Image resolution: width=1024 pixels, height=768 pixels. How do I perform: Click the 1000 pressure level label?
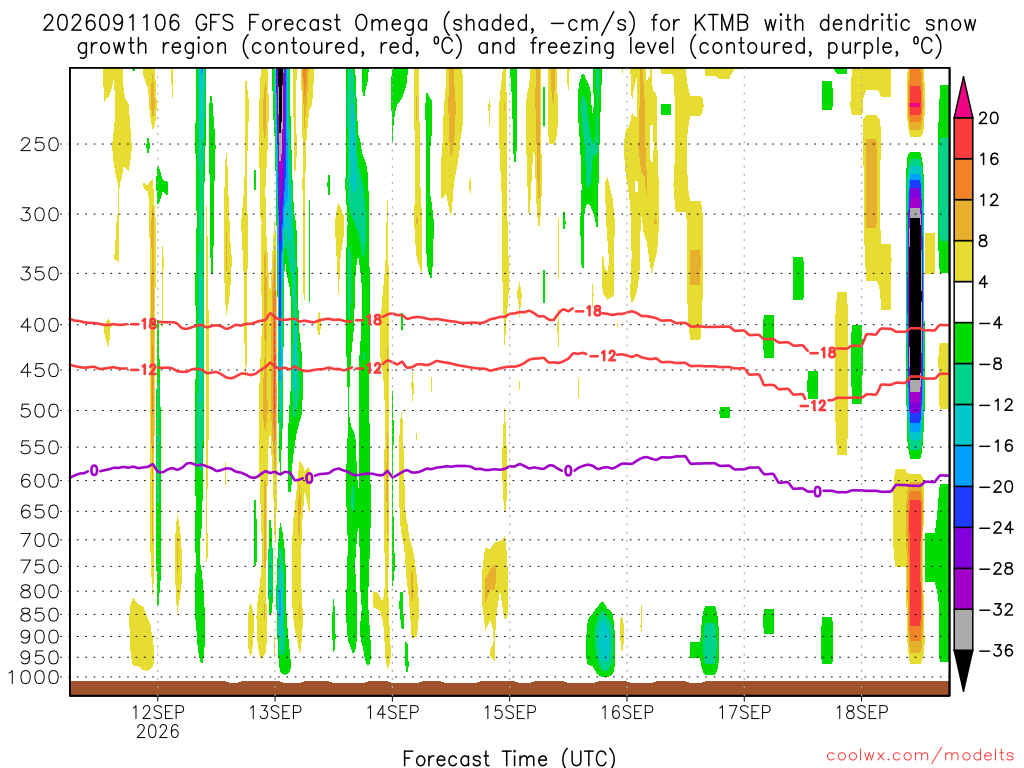pos(35,678)
